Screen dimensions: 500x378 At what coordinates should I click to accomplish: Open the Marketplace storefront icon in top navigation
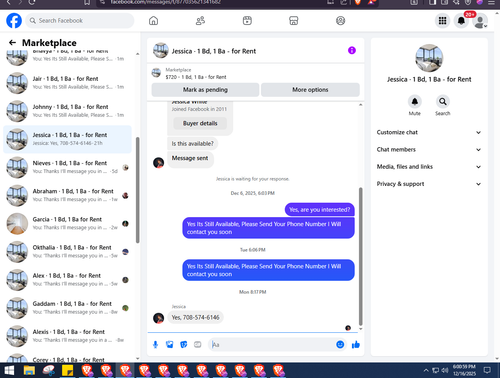(294, 21)
